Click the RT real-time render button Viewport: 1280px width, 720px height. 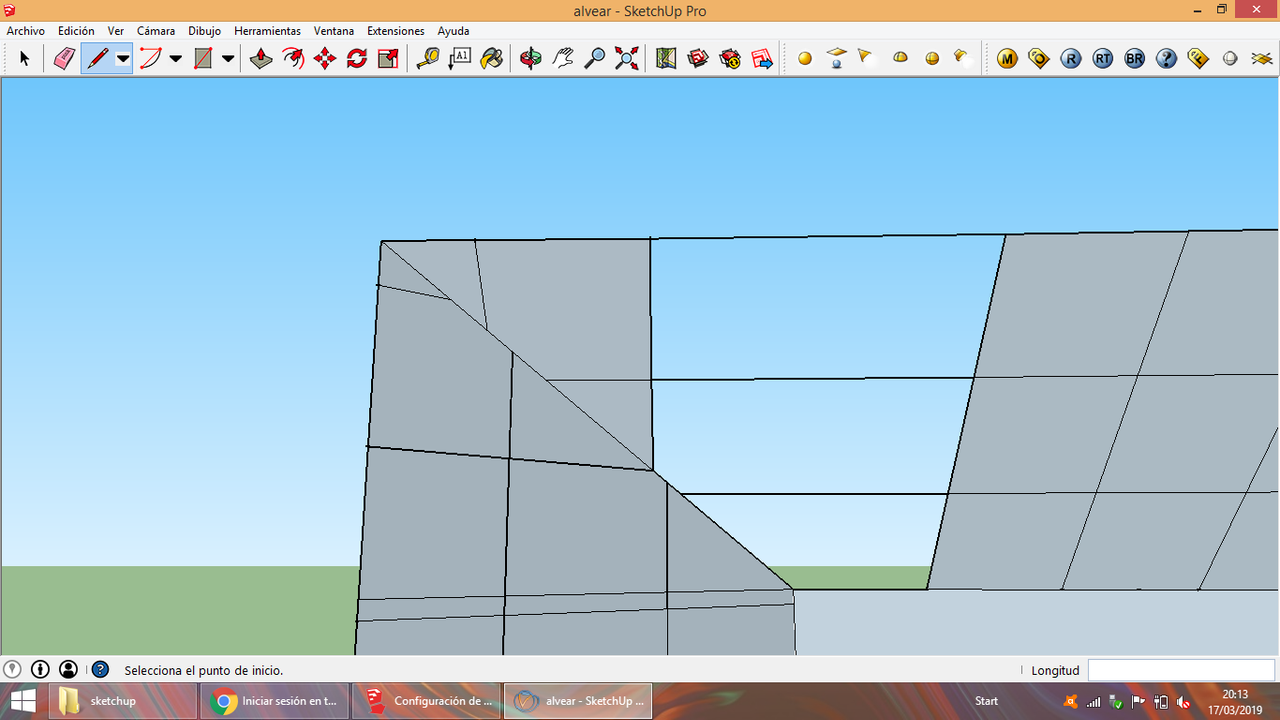click(x=1103, y=59)
